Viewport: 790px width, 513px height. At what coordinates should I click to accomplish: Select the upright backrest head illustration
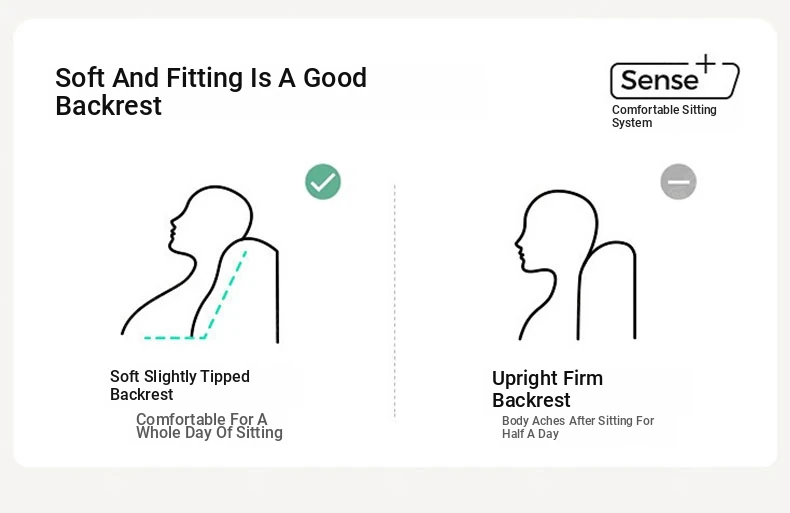(575, 265)
